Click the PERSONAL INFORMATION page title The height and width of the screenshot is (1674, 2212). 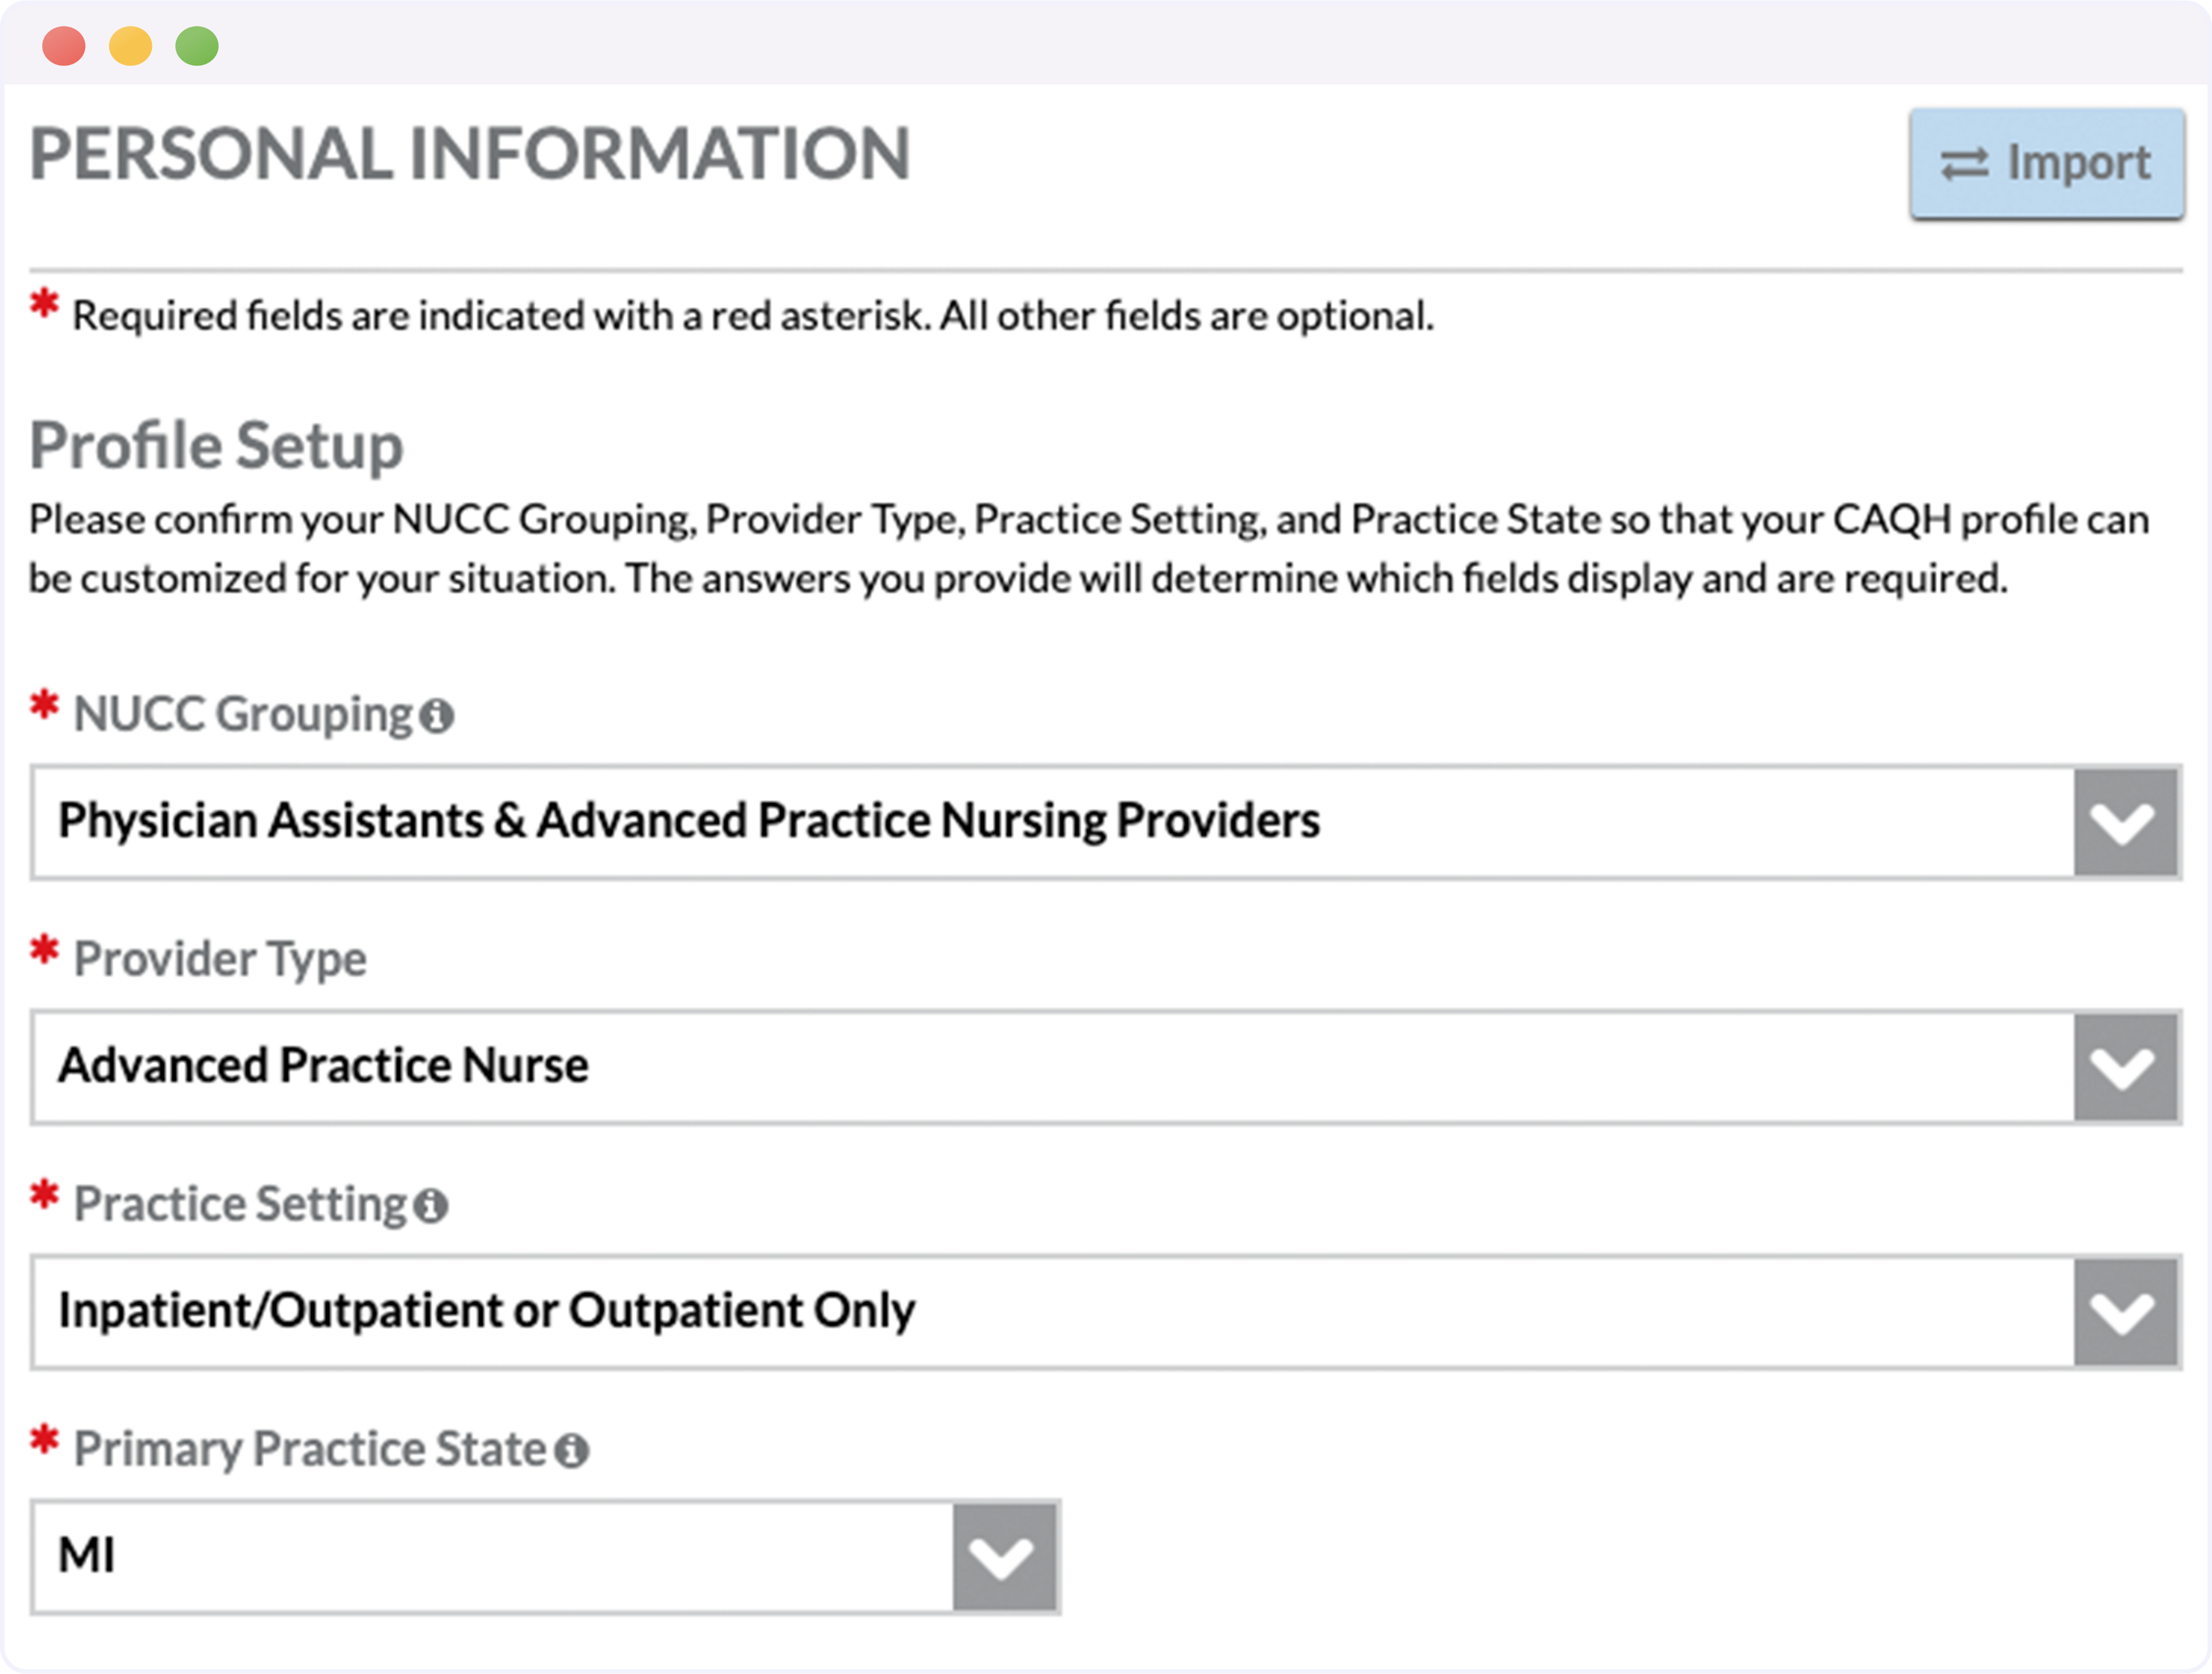coord(470,154)
